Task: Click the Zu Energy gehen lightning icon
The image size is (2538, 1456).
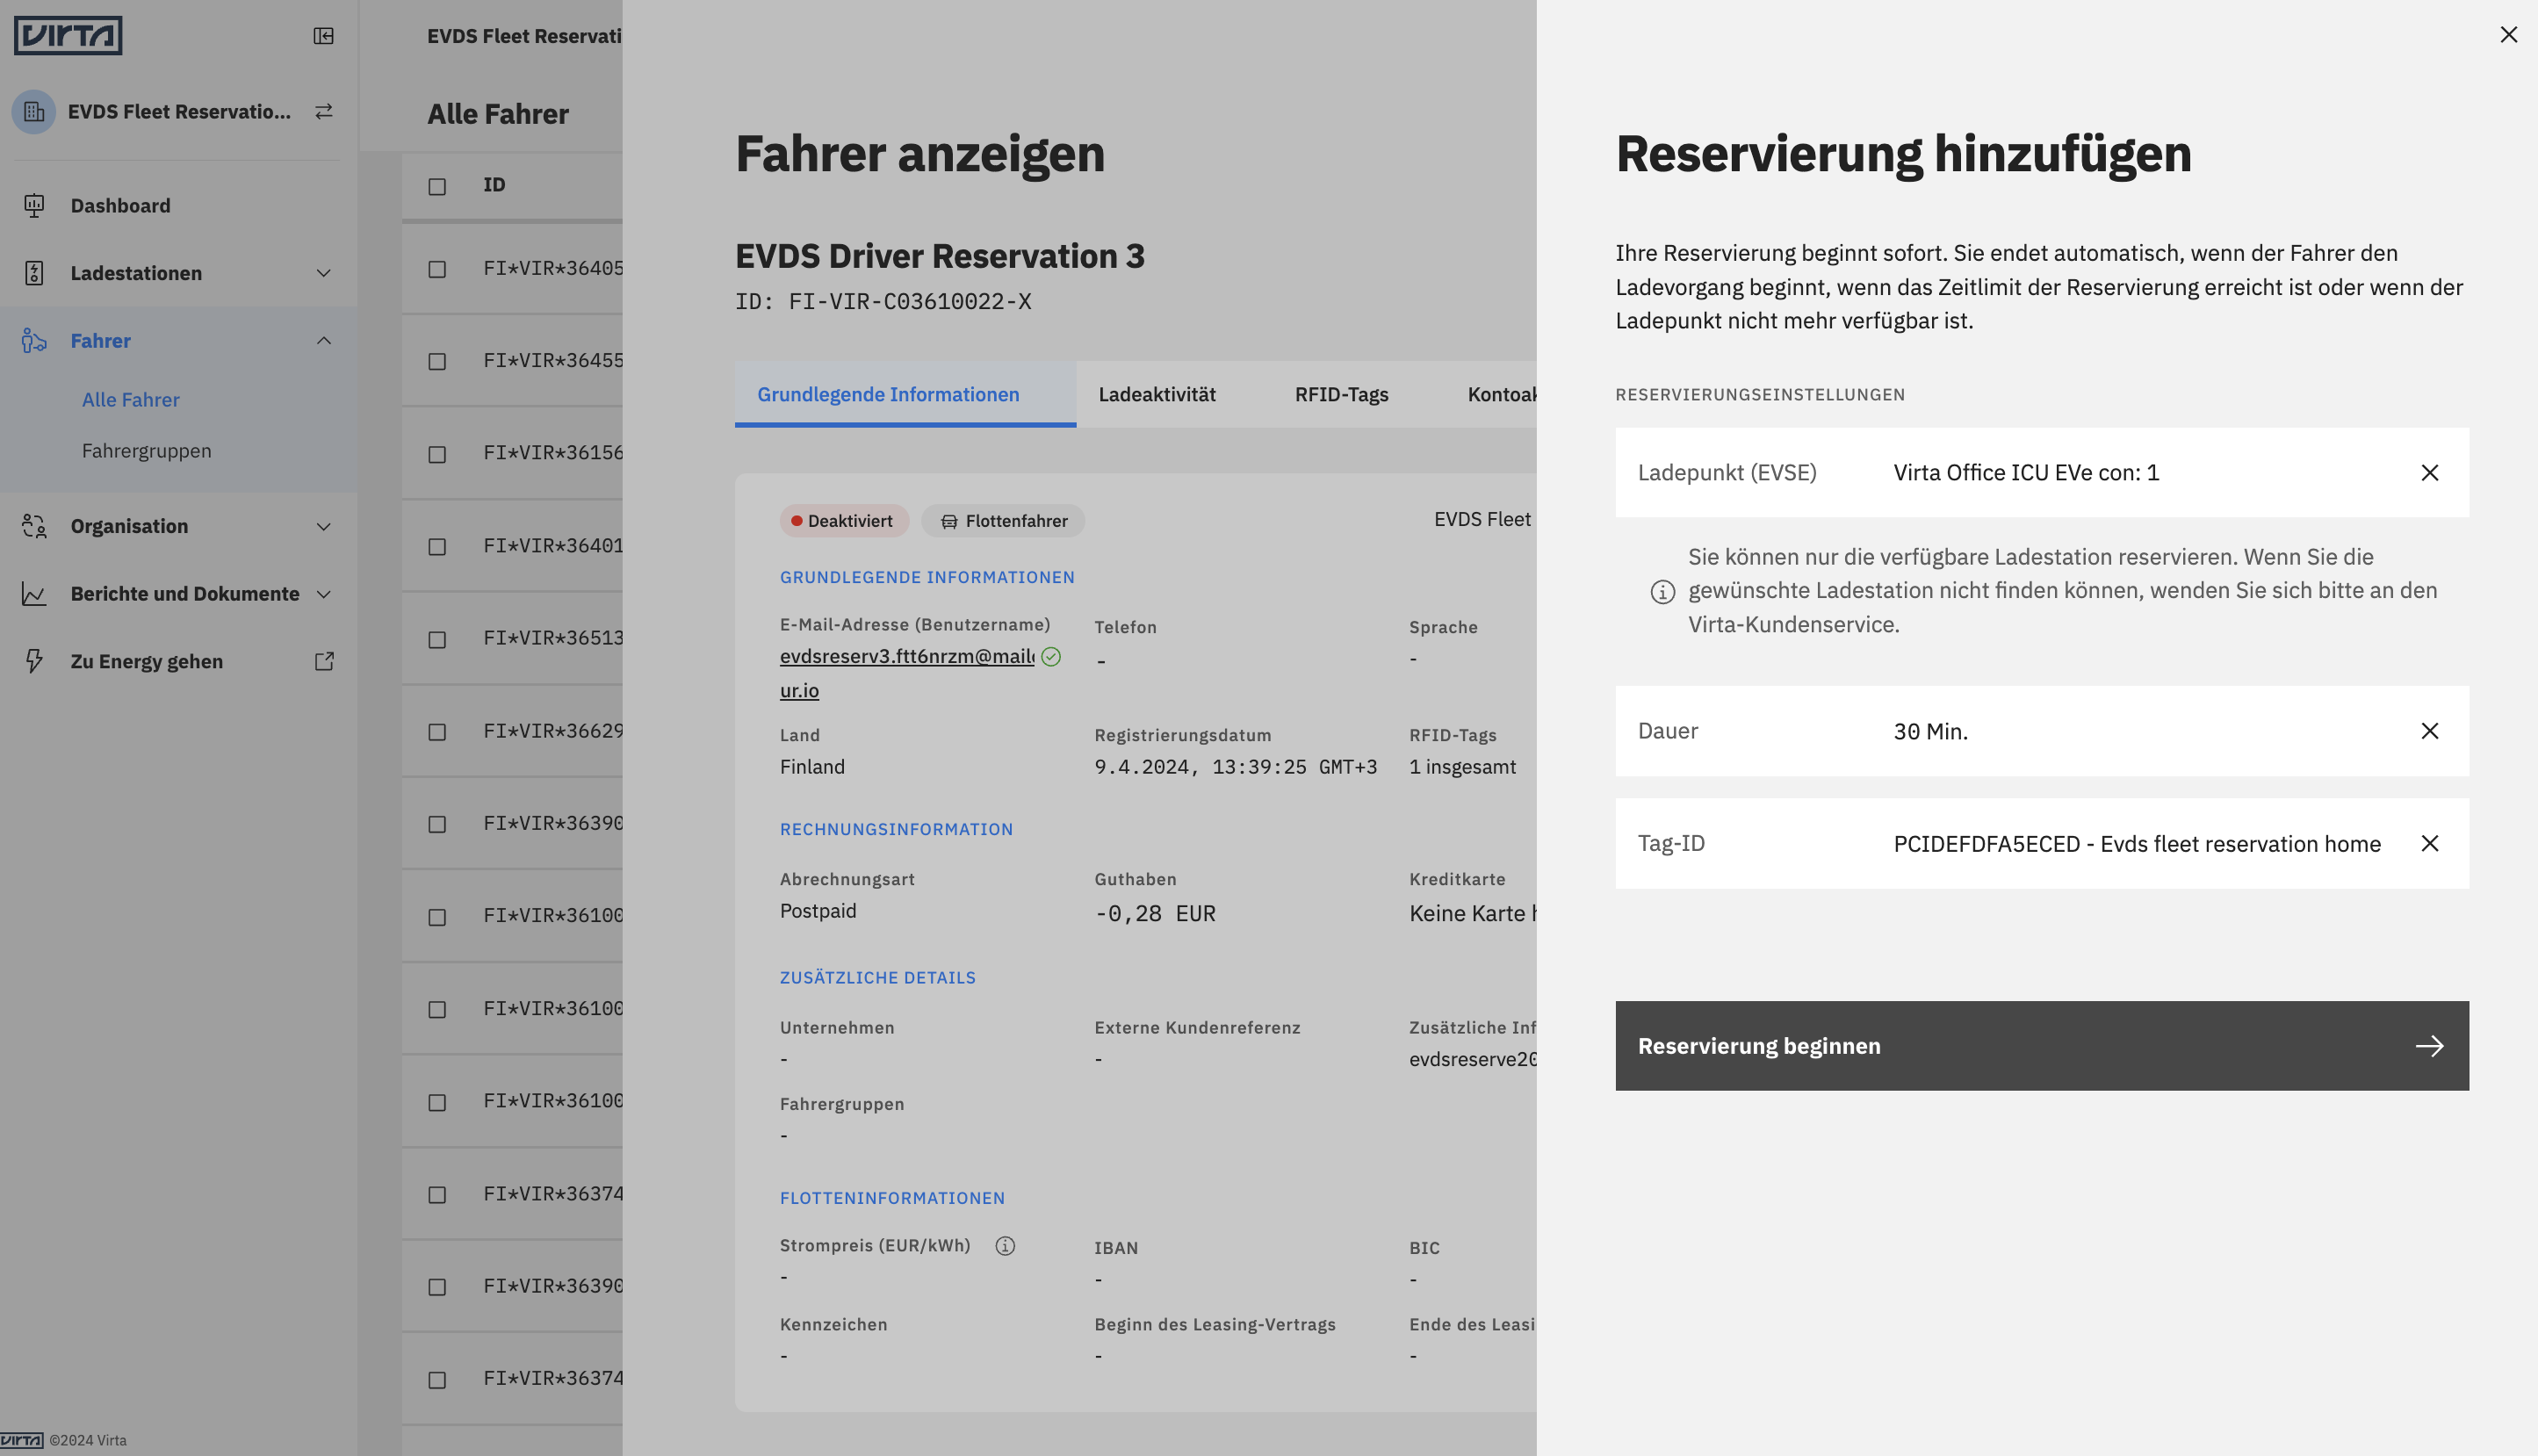Action: tap(34, 661)
